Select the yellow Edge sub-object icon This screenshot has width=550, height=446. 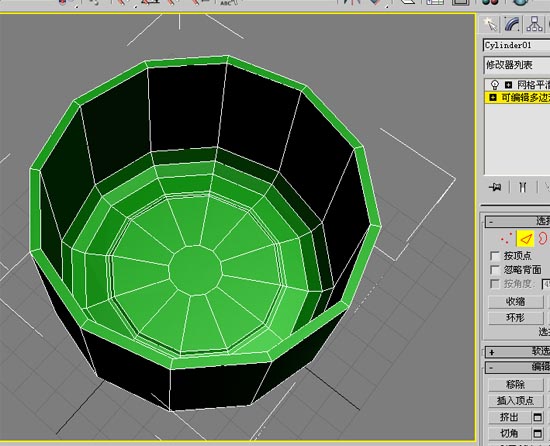(x=525, y=239)
